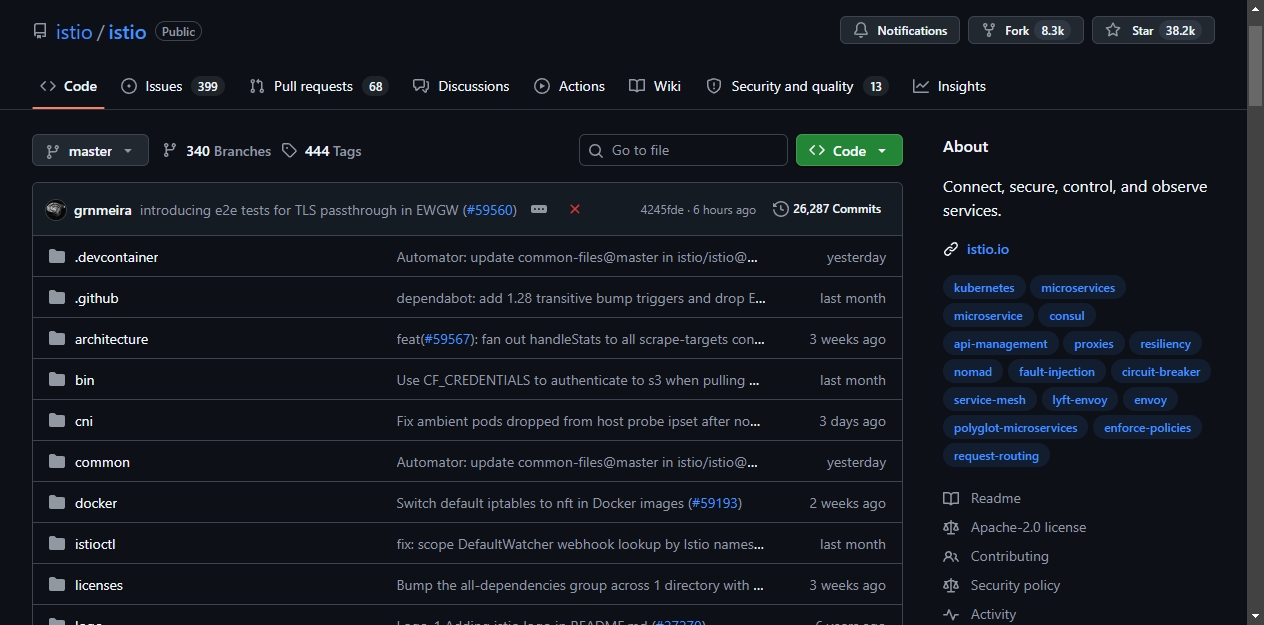Open commit hash 4245fde
Viewport: 1264px width, 625px height.
coord(662,210)
